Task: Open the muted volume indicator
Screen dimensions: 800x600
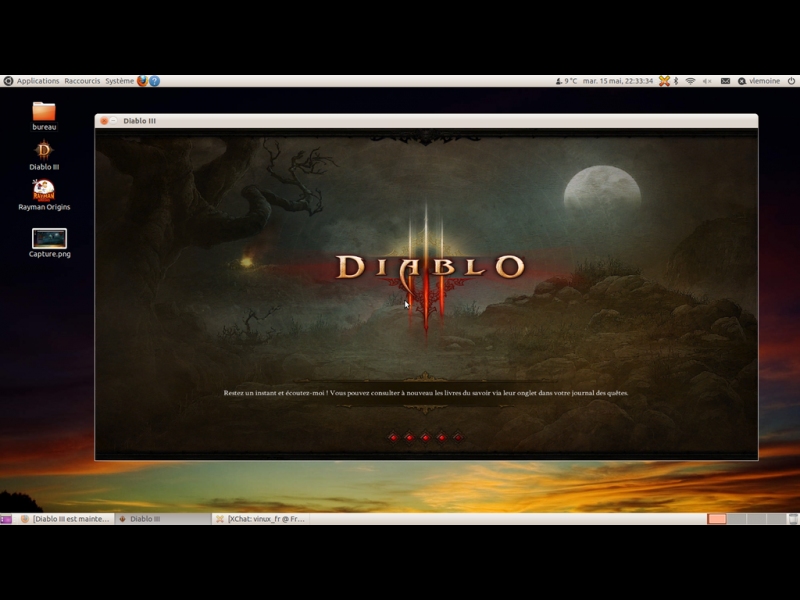Action: (707, 81)
